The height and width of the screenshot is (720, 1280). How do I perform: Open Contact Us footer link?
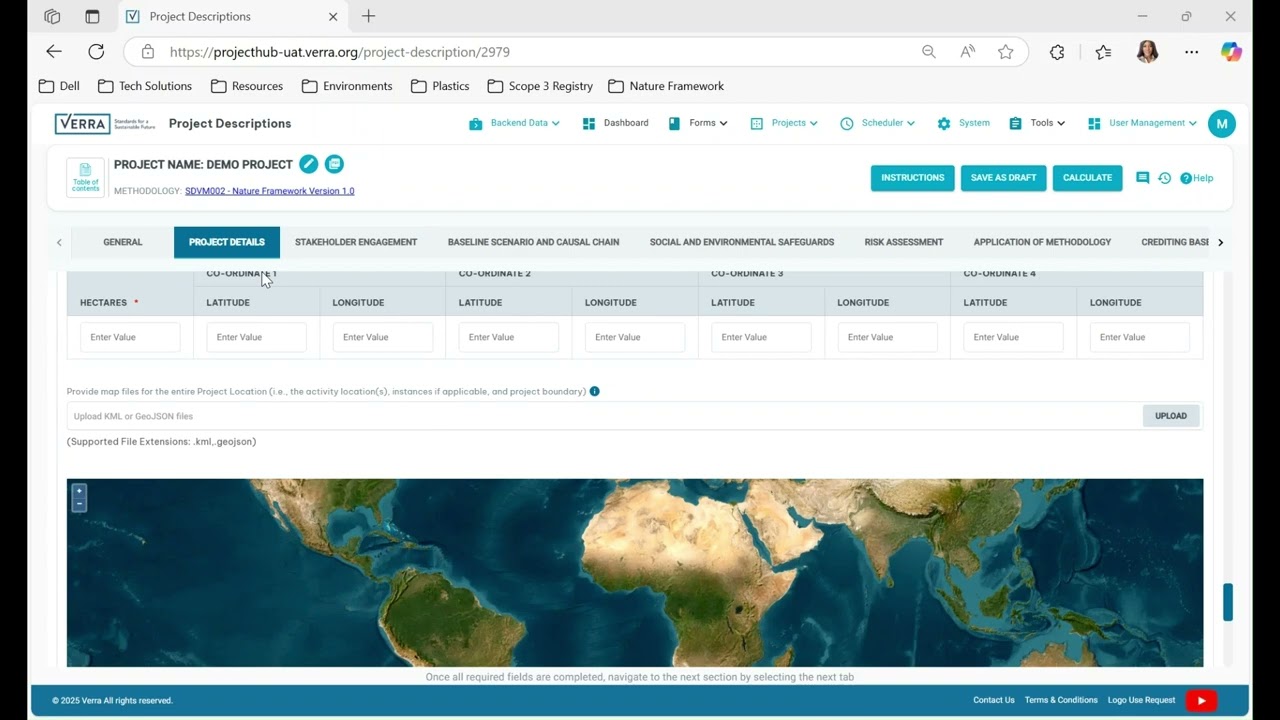993,700
